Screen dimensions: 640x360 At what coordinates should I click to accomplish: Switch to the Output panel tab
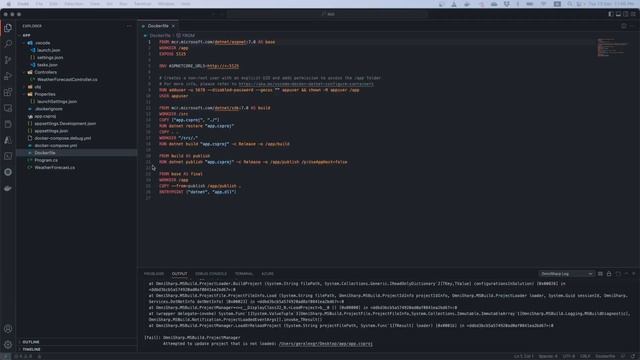click(x=179, y=274)
